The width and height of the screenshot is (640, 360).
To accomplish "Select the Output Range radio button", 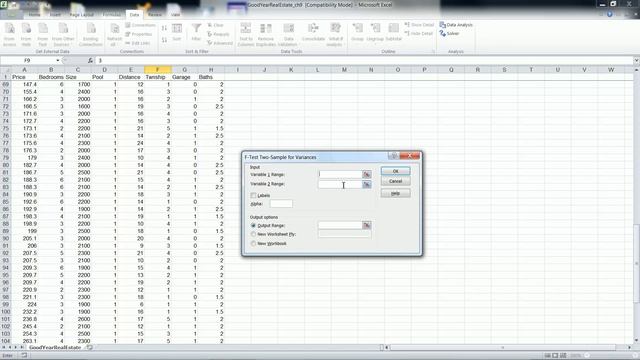I will 253,225.
